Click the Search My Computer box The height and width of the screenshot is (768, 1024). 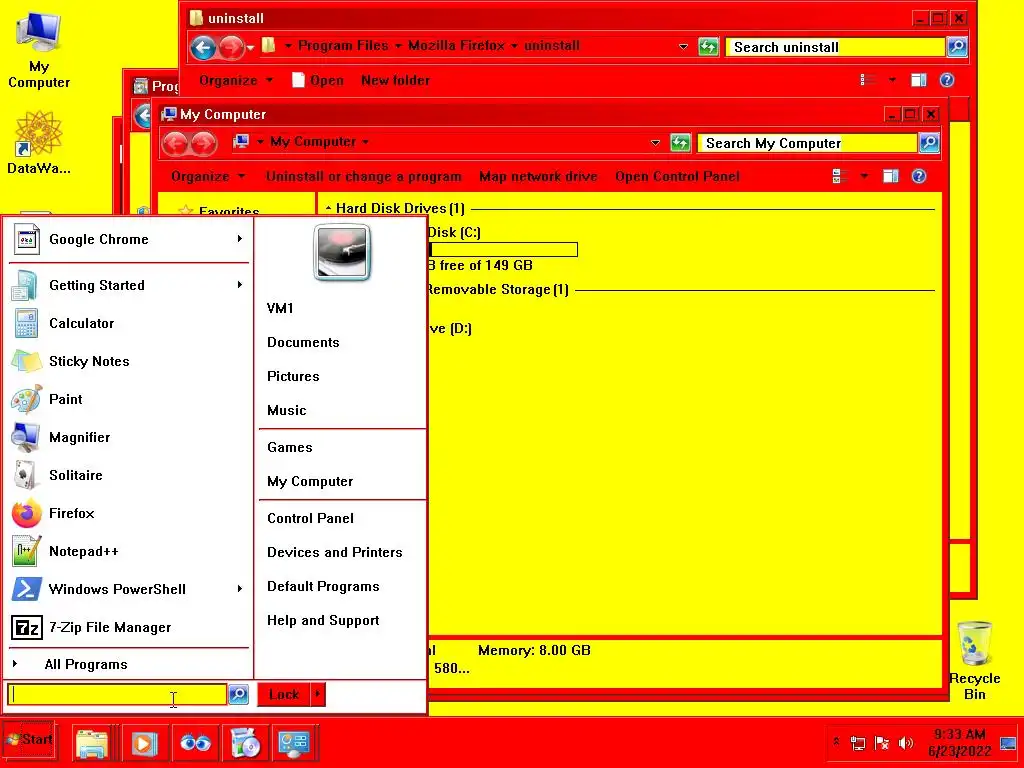[807, 143]
